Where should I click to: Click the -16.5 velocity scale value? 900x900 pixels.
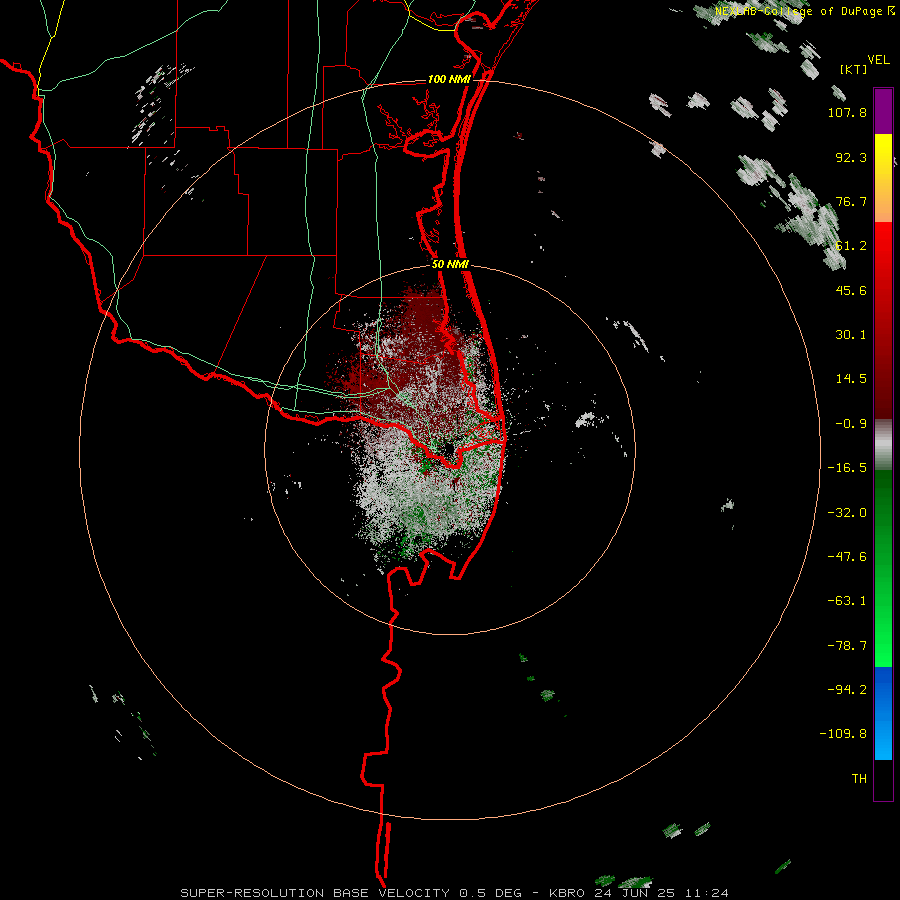pos(847,468)
